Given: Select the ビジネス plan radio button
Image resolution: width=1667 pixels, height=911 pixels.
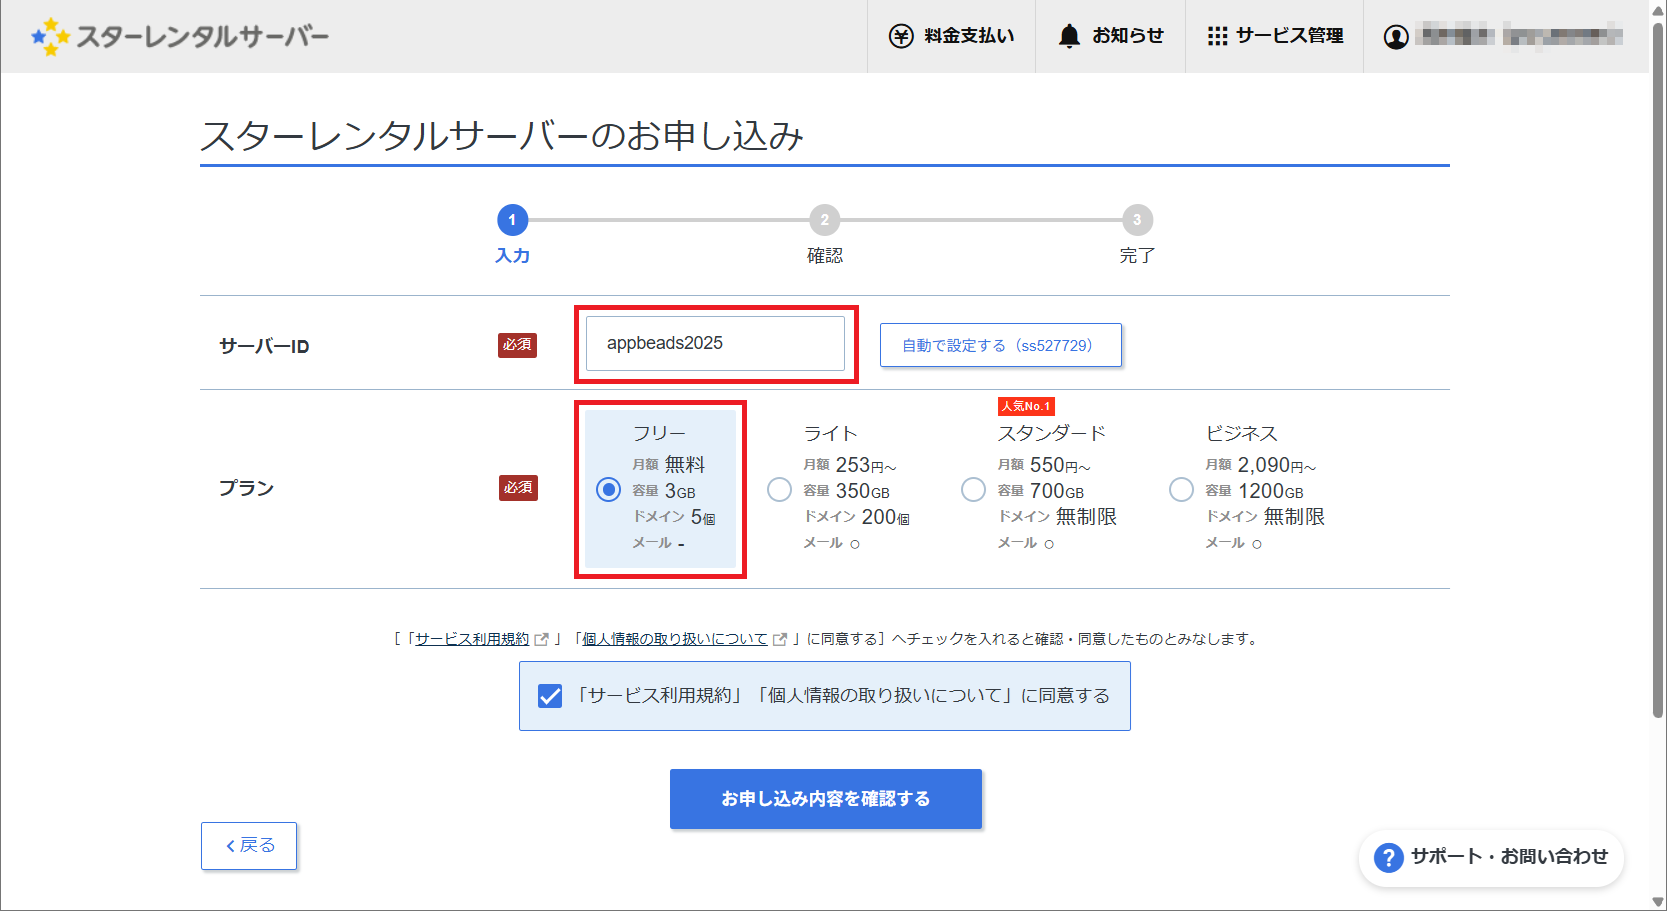Looking at the screenshot, I should pos(1181,489).
